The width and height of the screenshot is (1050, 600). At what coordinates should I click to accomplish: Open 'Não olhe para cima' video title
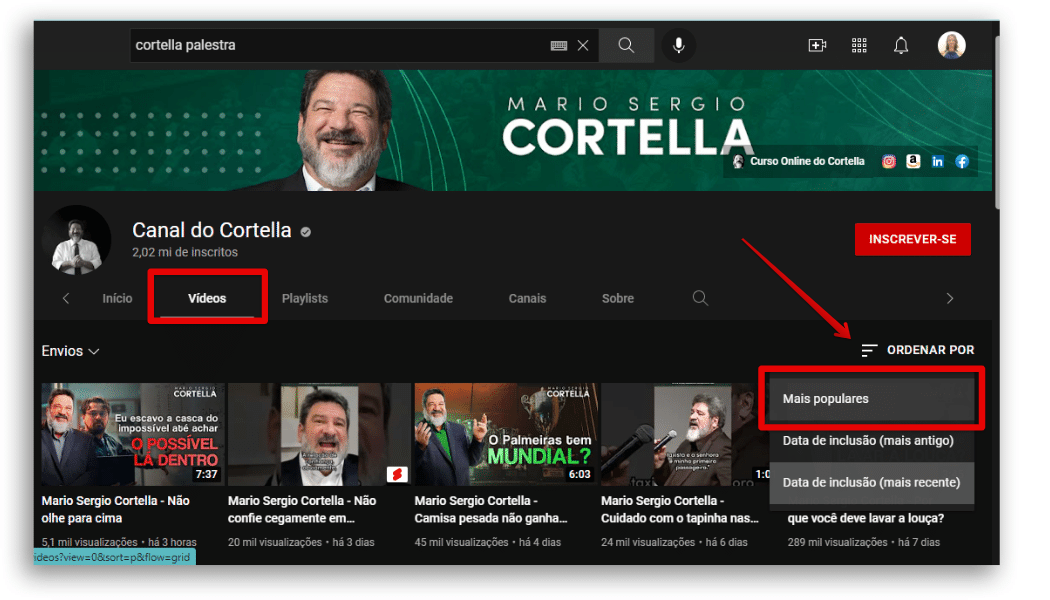(115, 509)
